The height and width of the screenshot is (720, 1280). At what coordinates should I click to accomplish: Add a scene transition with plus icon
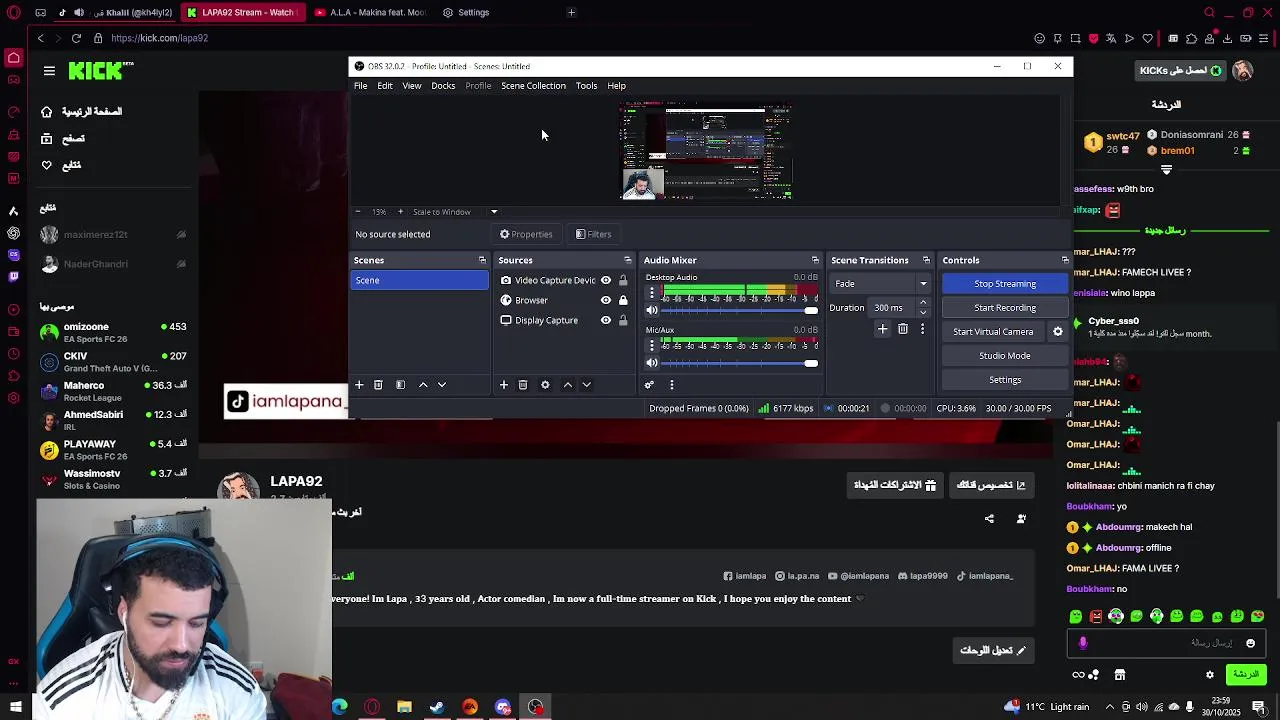883,329
